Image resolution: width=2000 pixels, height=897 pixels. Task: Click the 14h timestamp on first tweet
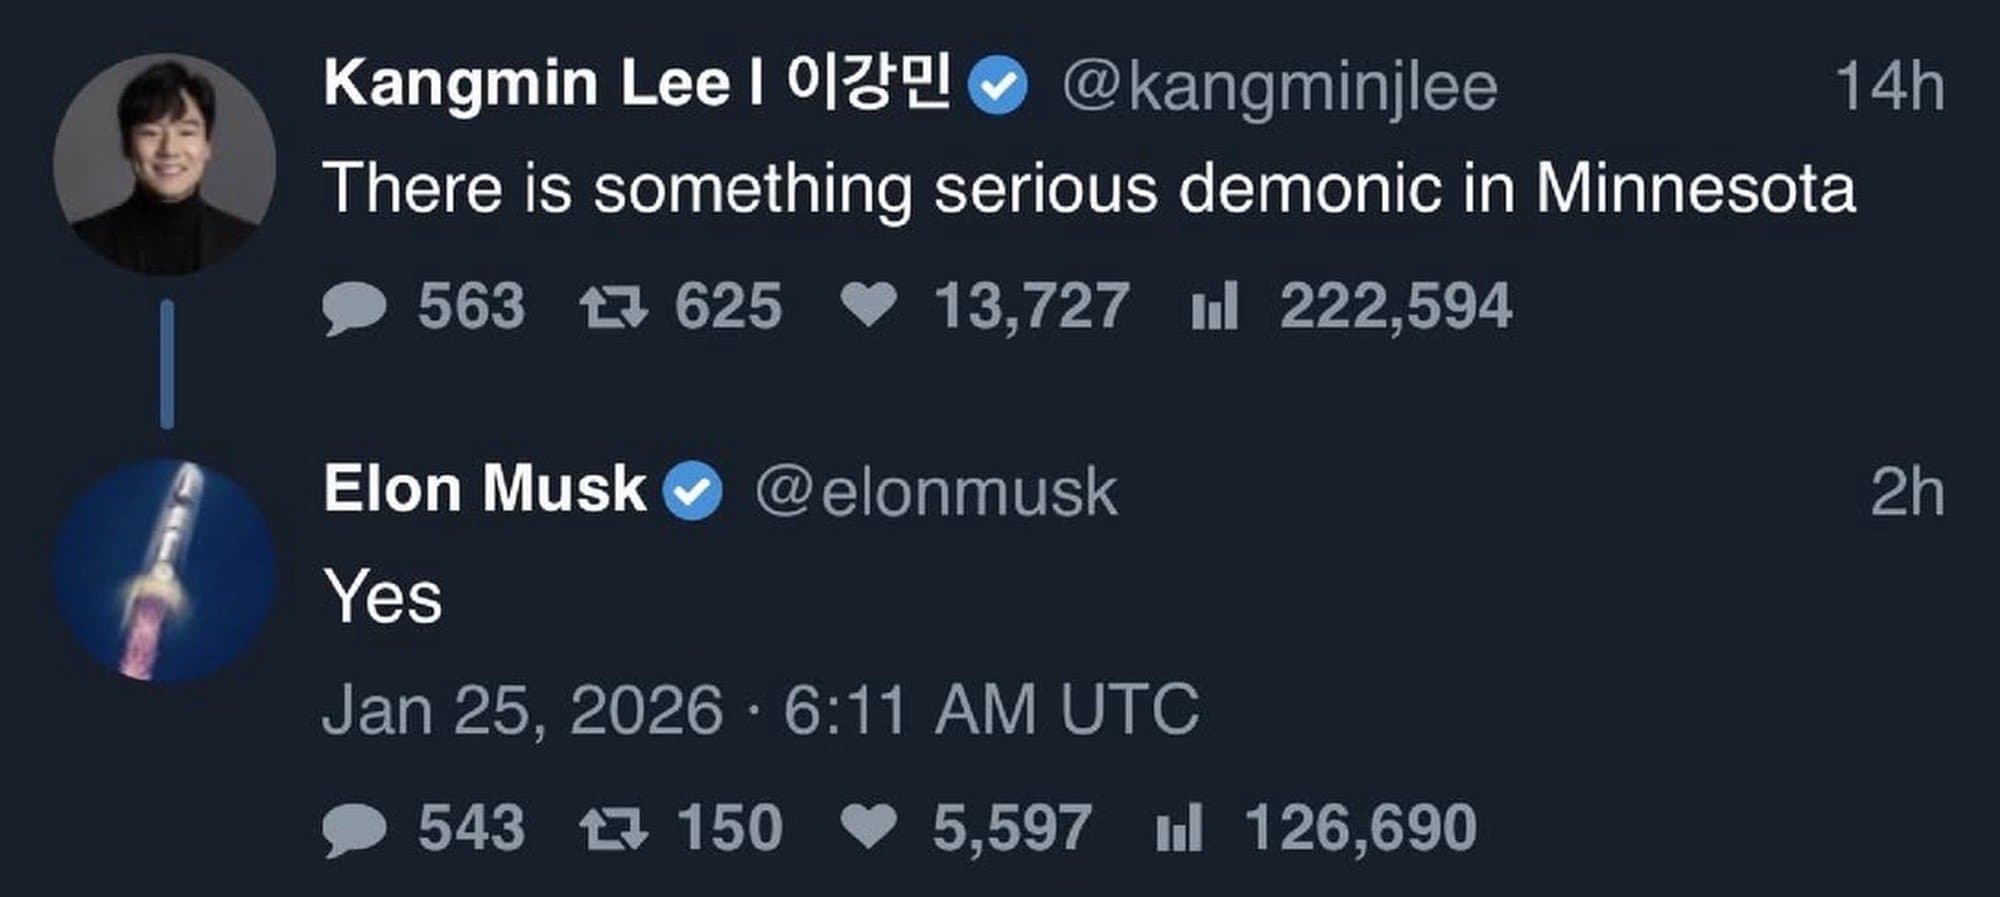tap(1889, 87)
